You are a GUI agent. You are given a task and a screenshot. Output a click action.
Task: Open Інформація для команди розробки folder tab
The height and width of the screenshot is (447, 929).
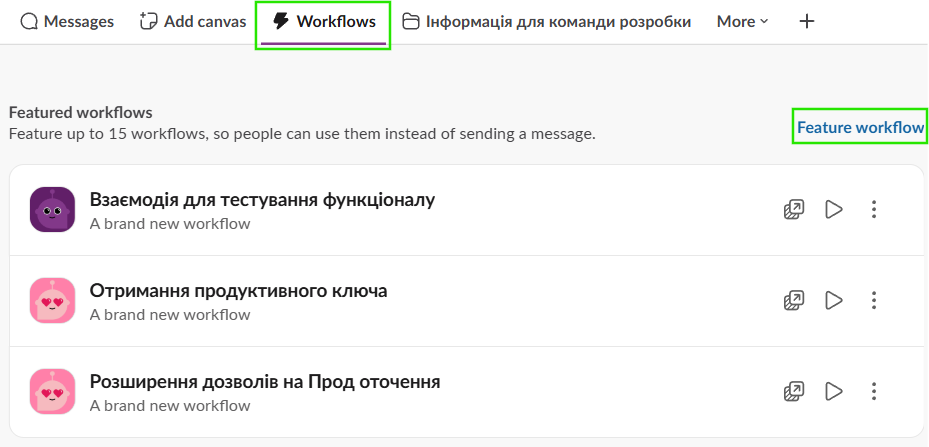coord(547,21)
